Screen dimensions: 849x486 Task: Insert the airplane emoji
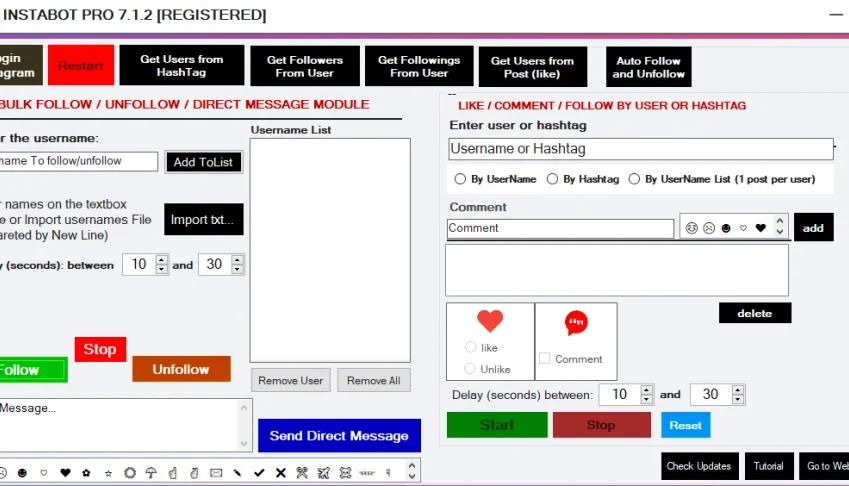pyautogui.click(x=324, y=473)
